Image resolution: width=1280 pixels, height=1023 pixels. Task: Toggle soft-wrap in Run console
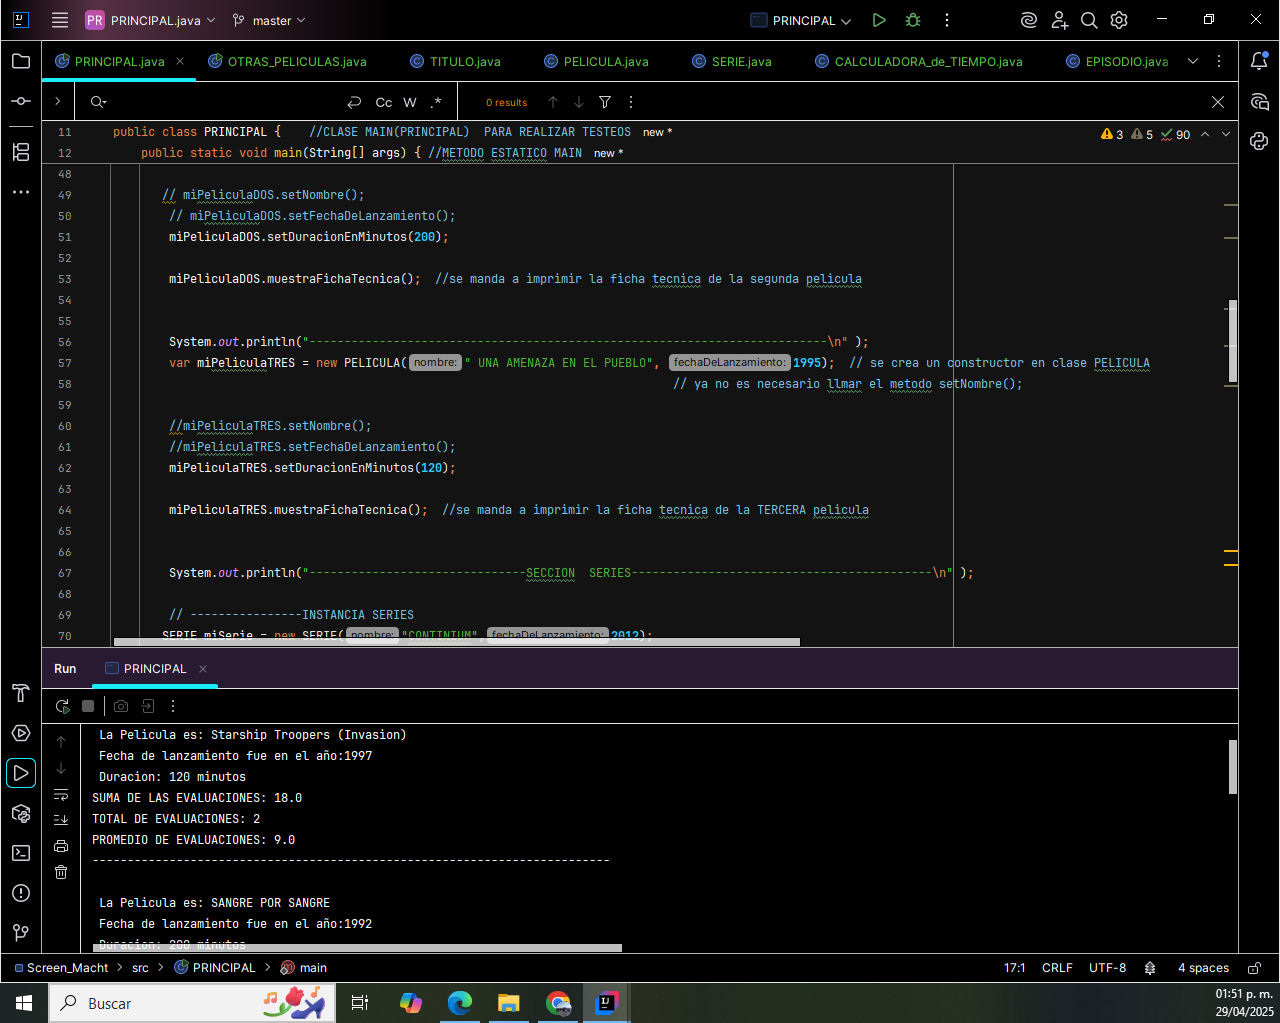61,795
